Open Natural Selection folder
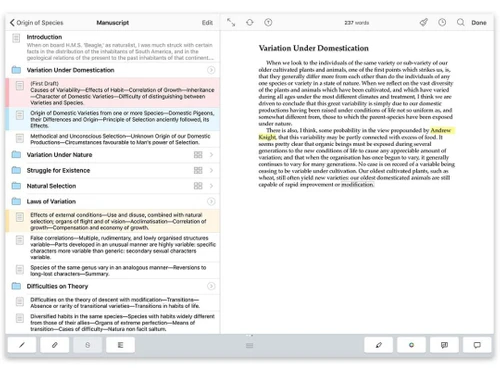This screenshot has height=375, width=500. pos(16,186)
